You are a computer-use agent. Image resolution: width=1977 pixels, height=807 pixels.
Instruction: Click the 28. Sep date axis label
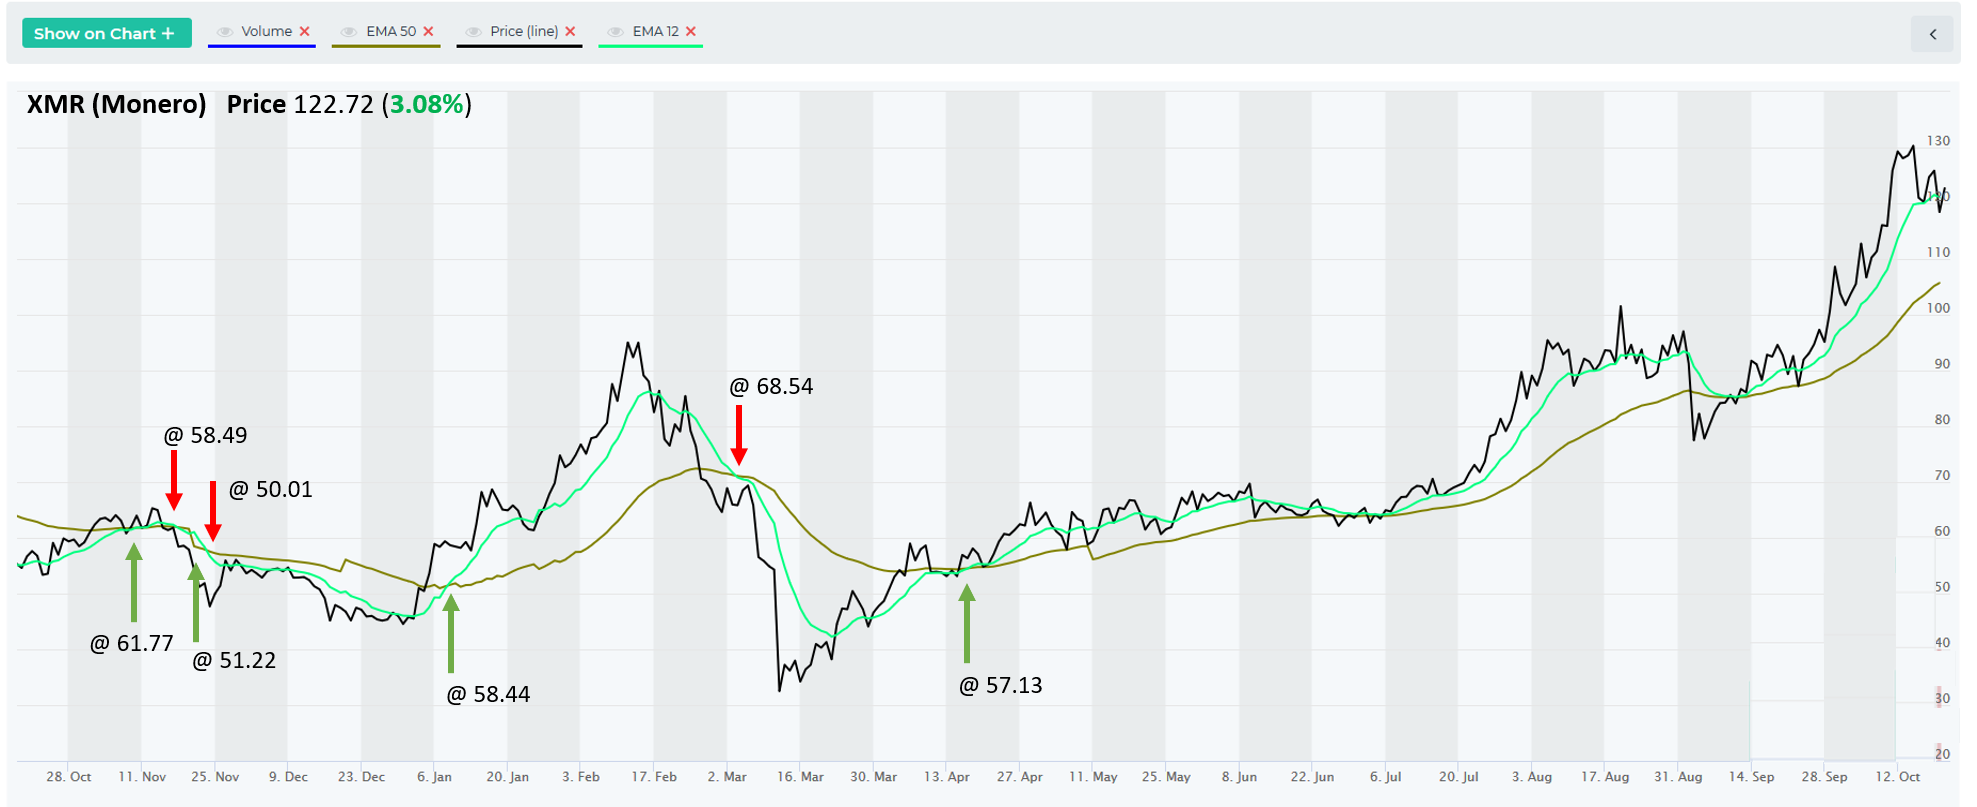(1824, 777)
